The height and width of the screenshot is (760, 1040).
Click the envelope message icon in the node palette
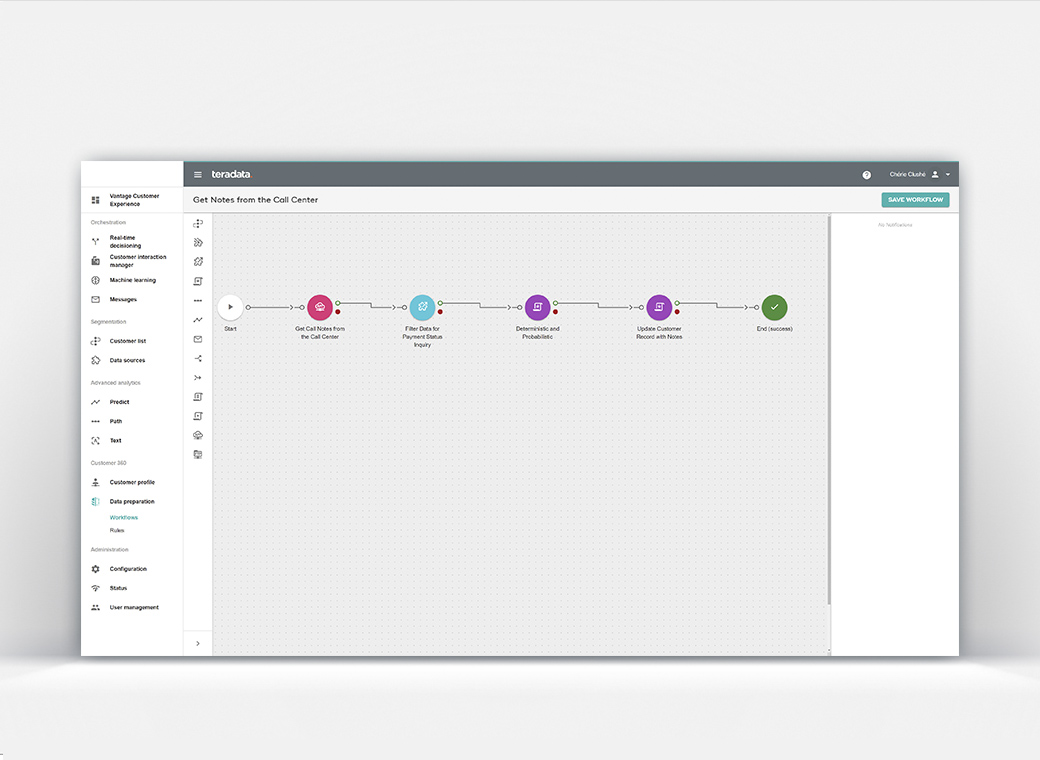[197, 339]
